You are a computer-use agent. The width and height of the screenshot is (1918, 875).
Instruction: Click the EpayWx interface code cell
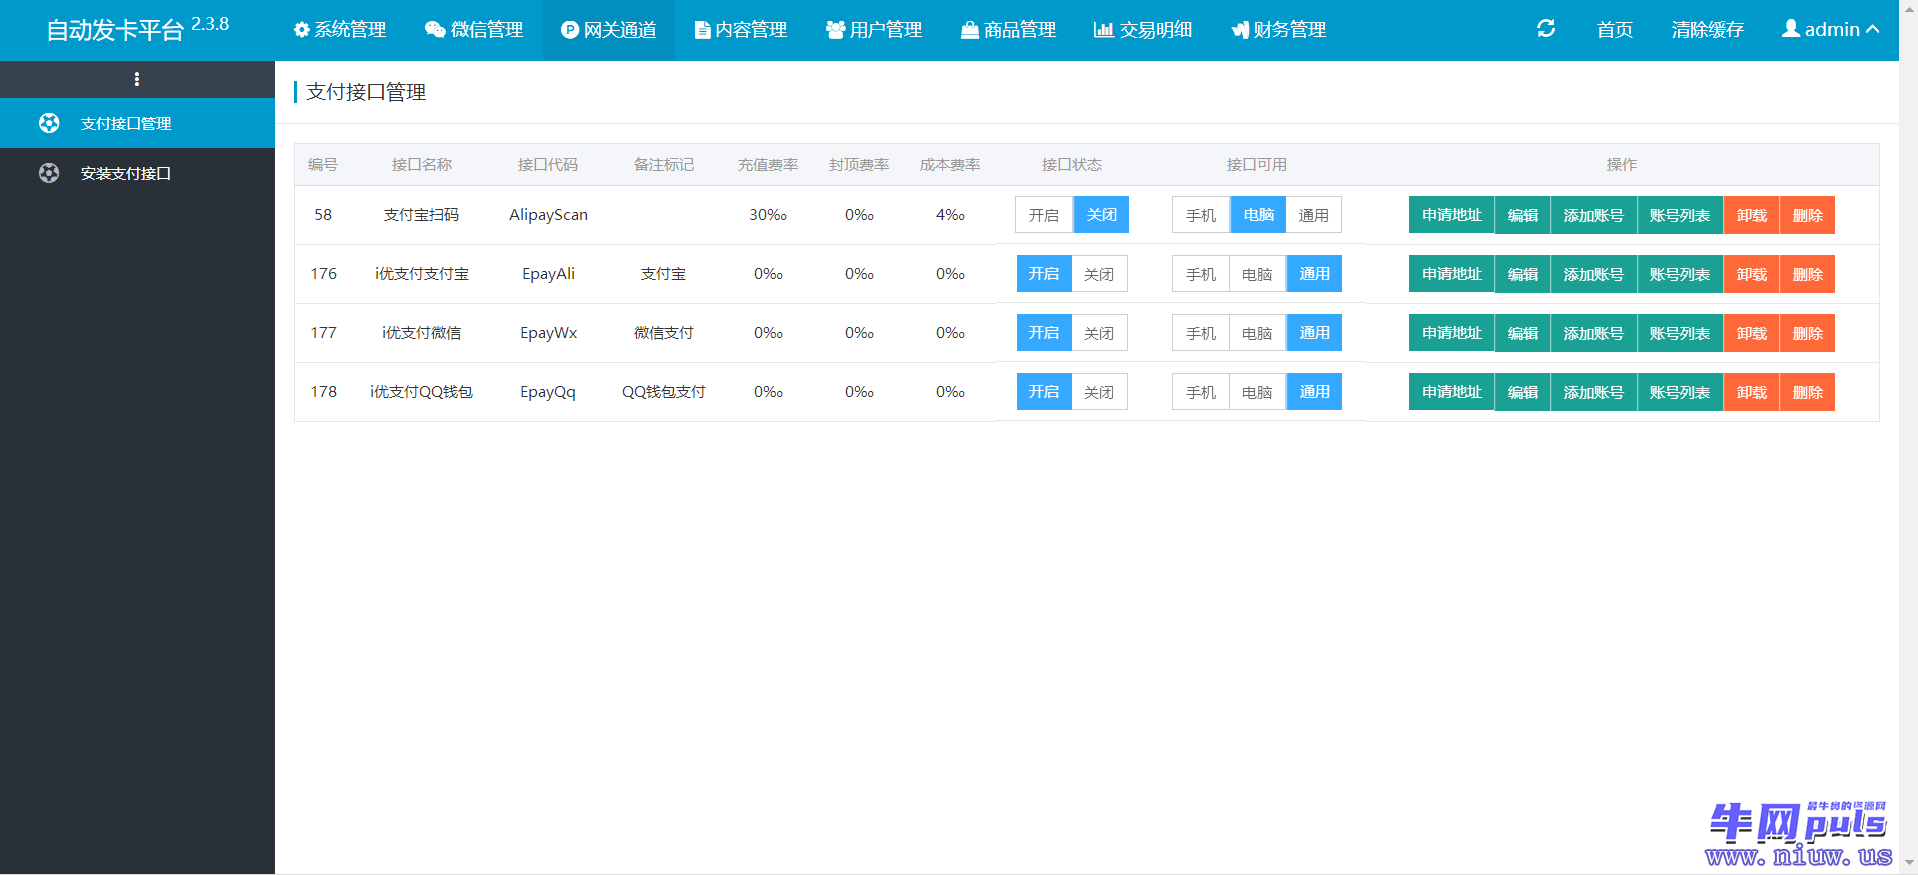(x=548, y=333)
